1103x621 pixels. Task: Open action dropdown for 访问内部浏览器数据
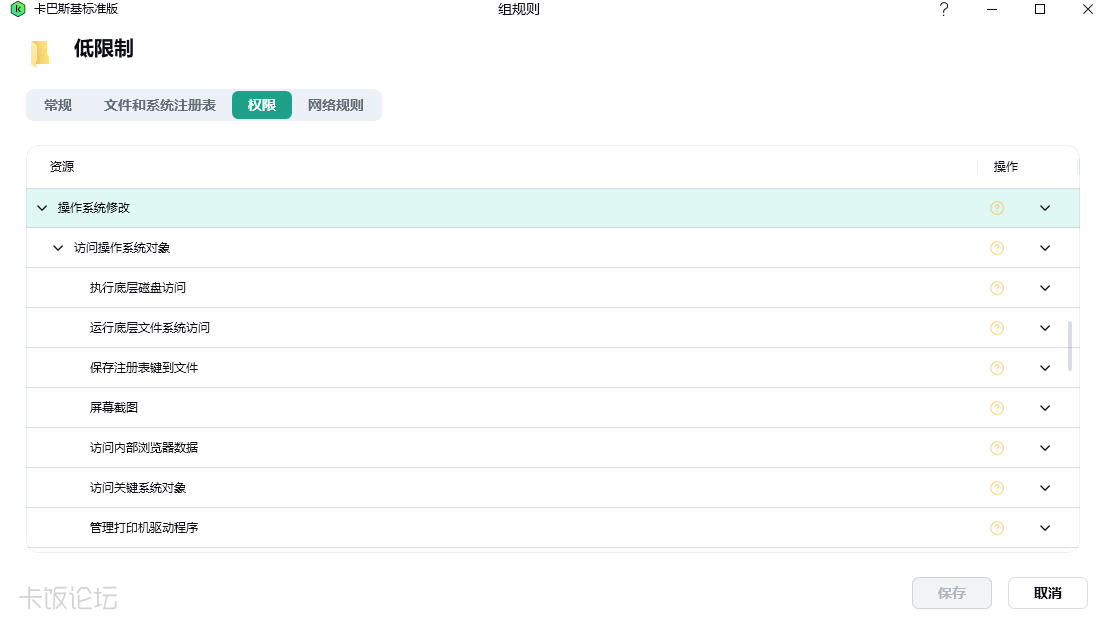point(1045,448)
